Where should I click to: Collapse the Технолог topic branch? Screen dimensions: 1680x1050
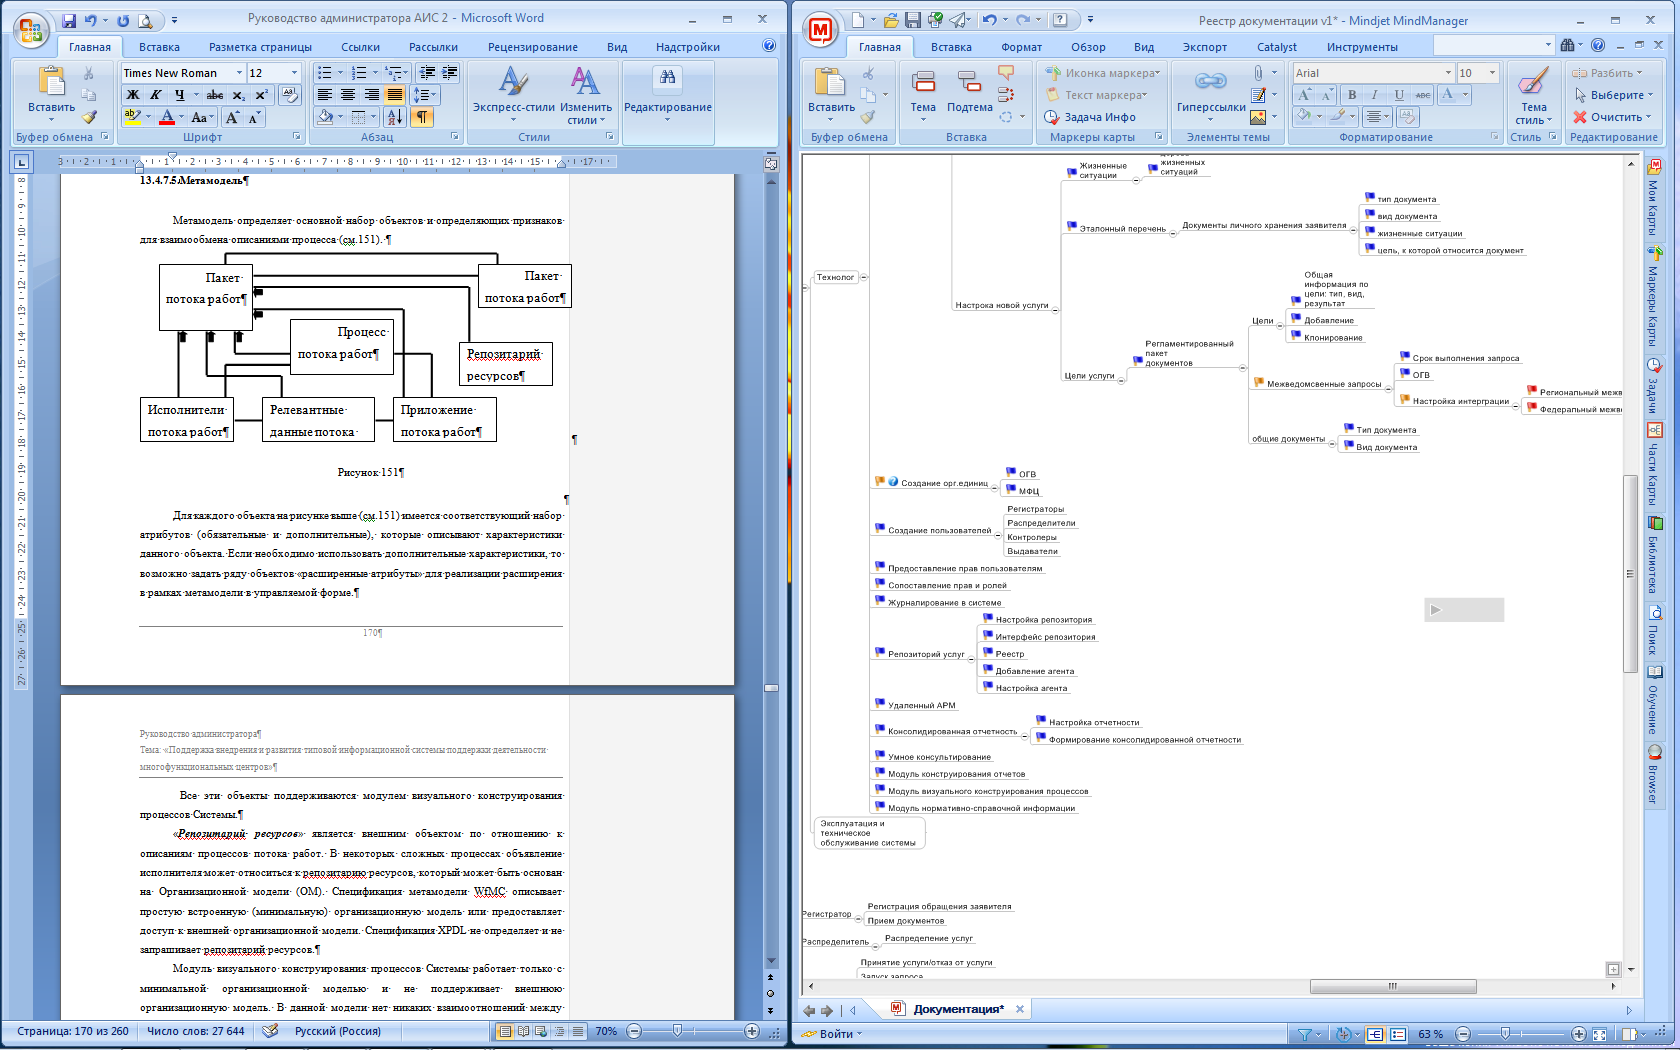(x=864, y=277)
